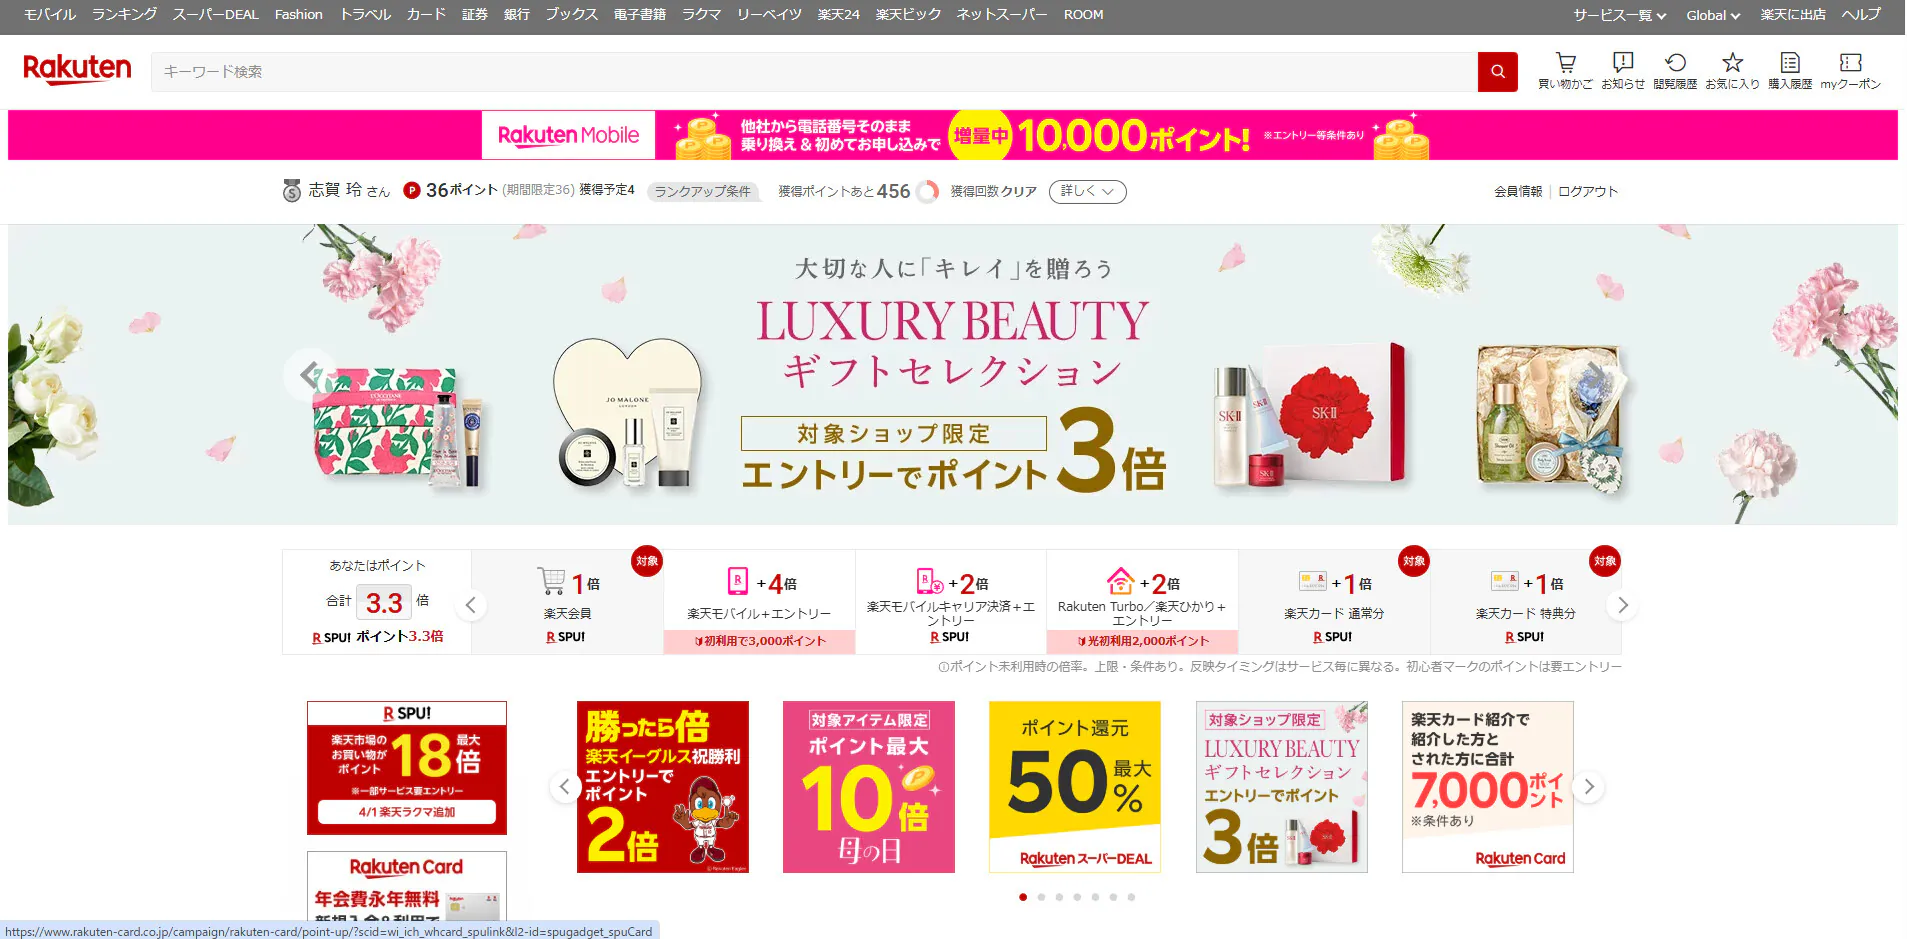
Task: Click the red points P icon
Action: pyautogui.click(x=411, y=190)
